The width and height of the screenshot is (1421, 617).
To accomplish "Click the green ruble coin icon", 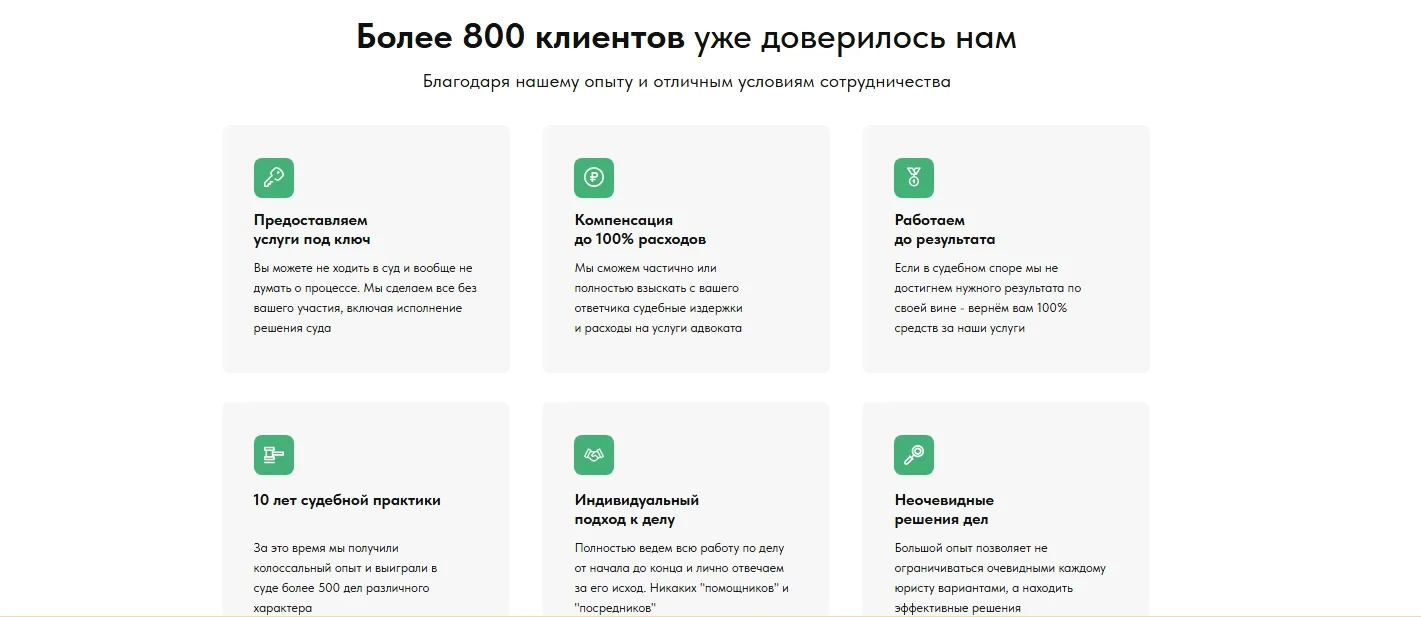I will pos(594,178).
